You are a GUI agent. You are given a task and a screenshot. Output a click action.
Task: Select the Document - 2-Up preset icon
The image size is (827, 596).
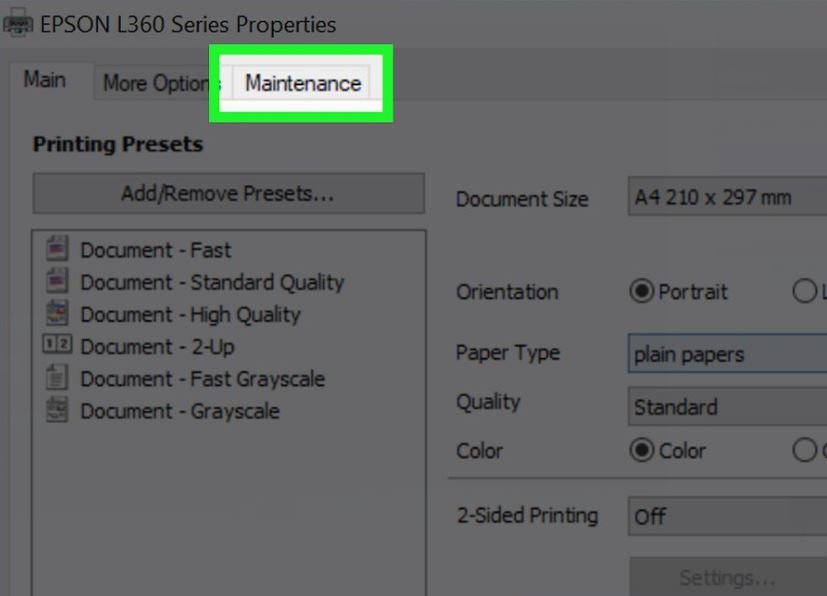(57, 344)
